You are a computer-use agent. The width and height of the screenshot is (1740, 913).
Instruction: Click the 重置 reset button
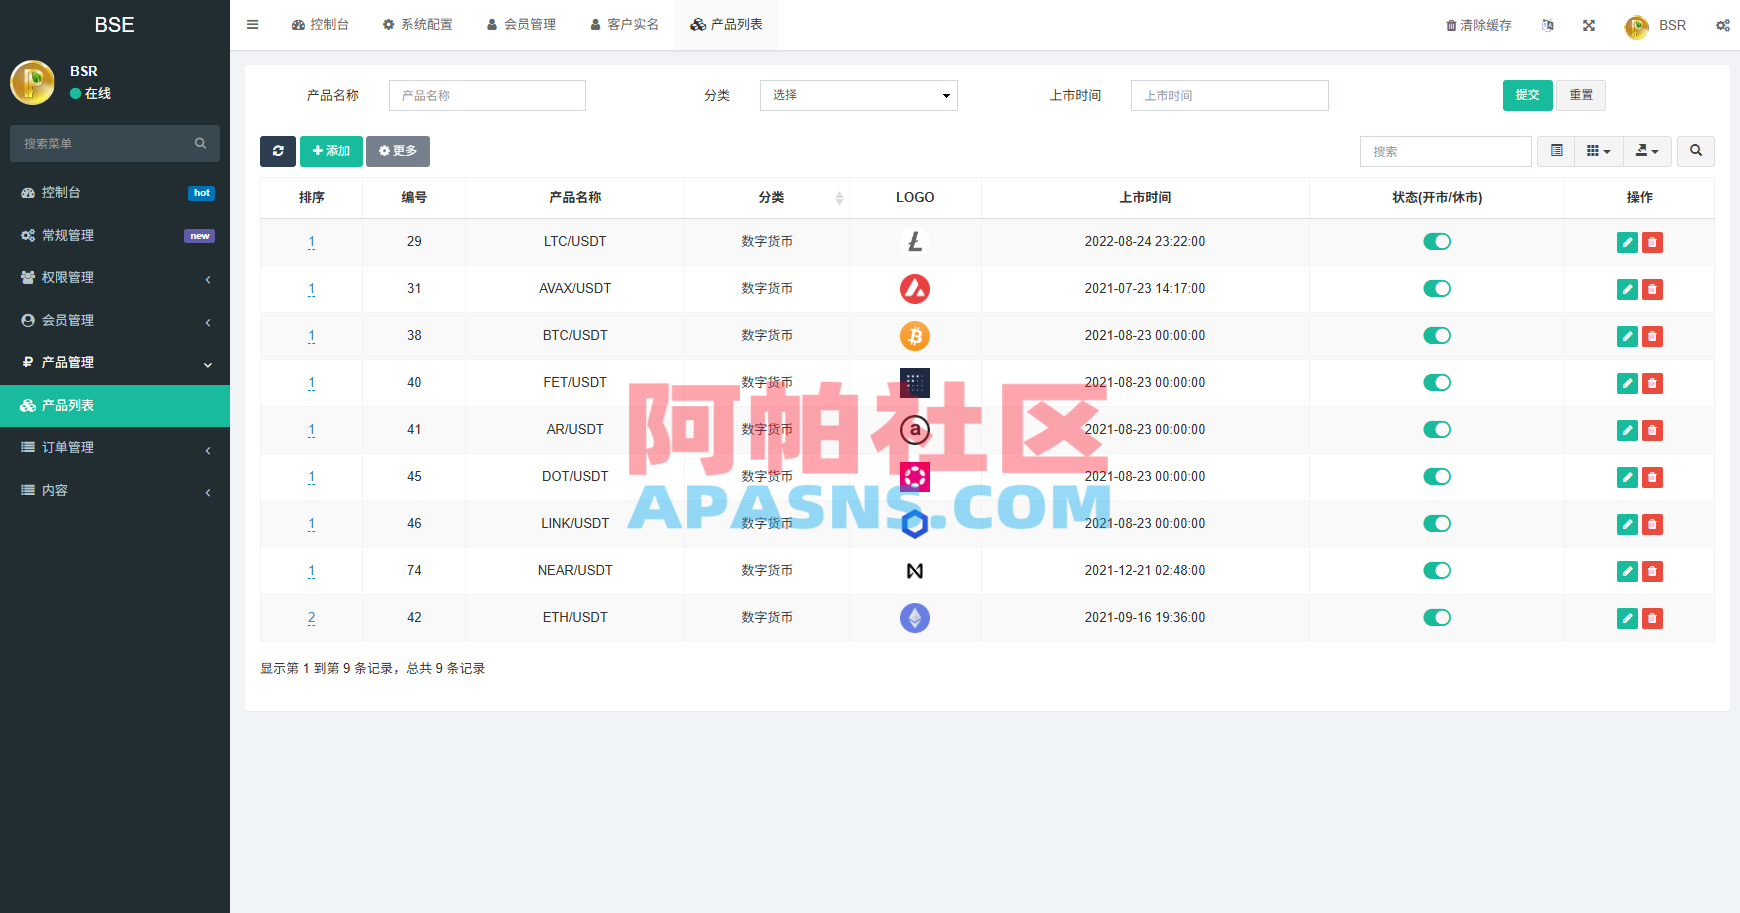point(1581,95)
